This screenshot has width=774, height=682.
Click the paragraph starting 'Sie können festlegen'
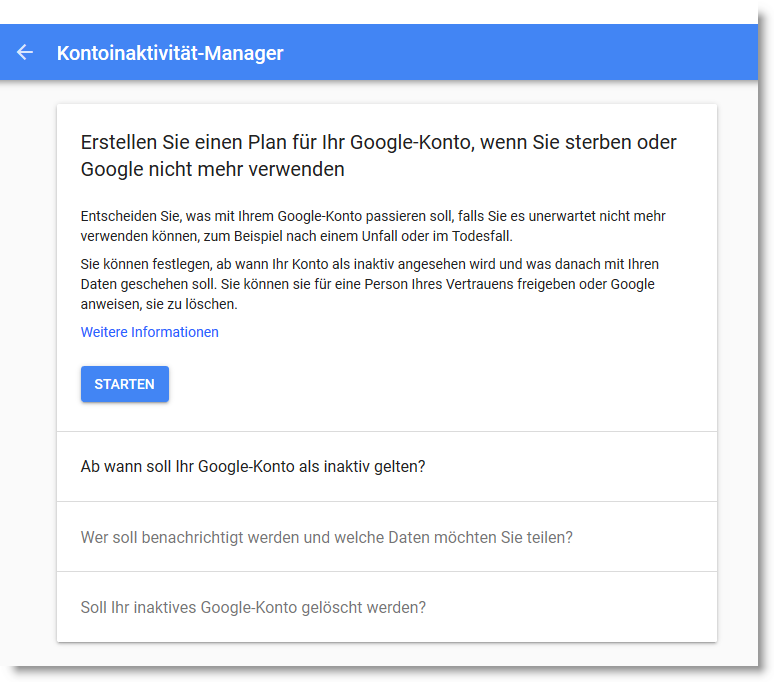click(x=370, y=284)
